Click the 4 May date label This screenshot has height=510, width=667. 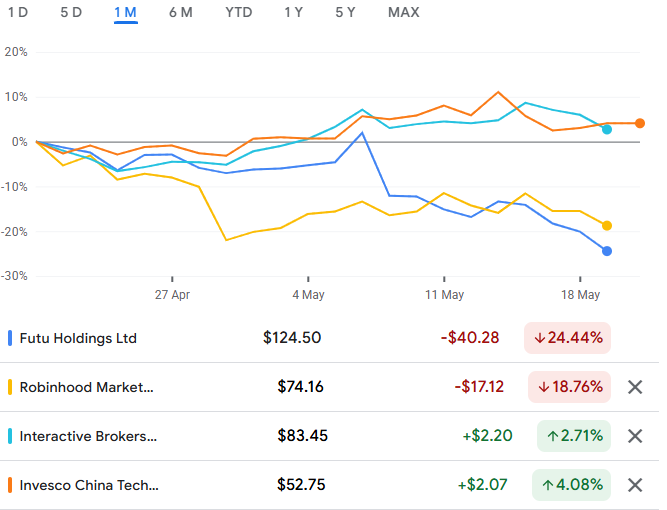[x=308, y=295]
